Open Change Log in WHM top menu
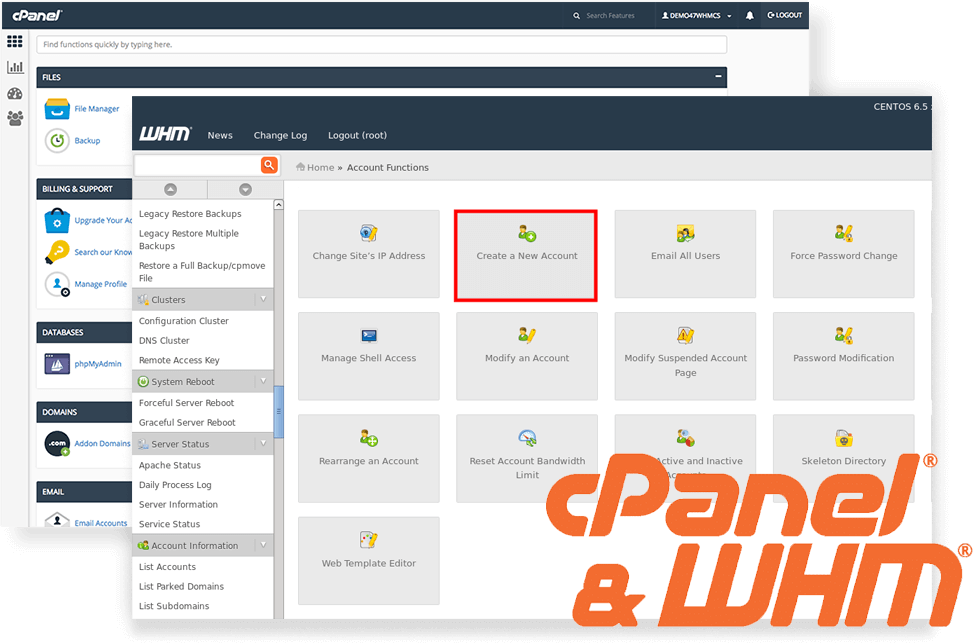 click(280, 136)
